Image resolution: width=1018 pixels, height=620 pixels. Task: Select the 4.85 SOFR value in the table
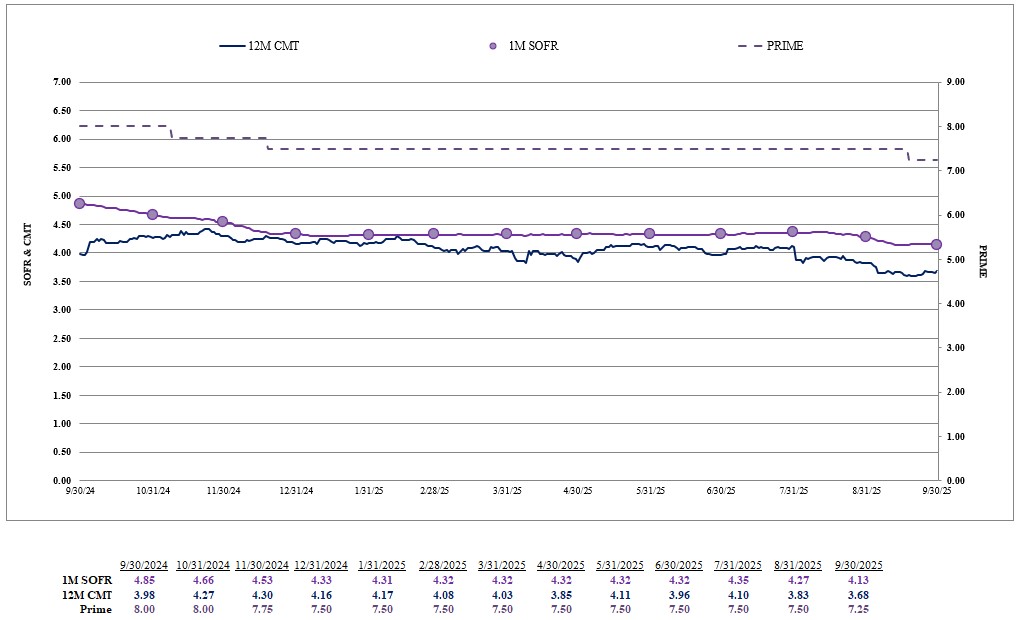coord(144,580)
